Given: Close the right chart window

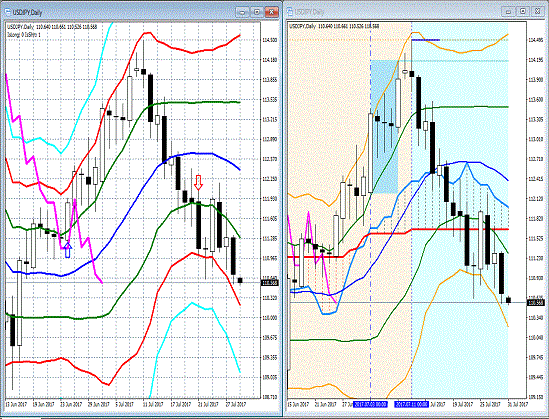Looking at the screenshot, I should coord(538,12).
